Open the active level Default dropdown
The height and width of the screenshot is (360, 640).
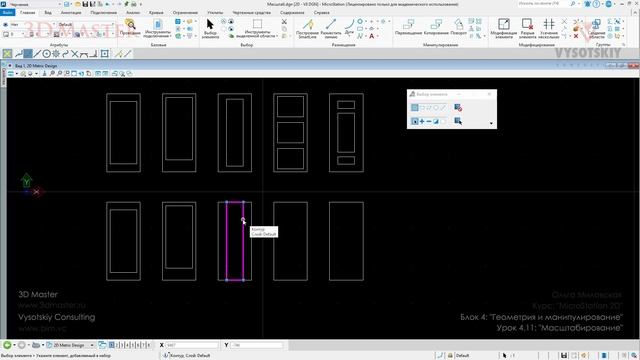86,24
